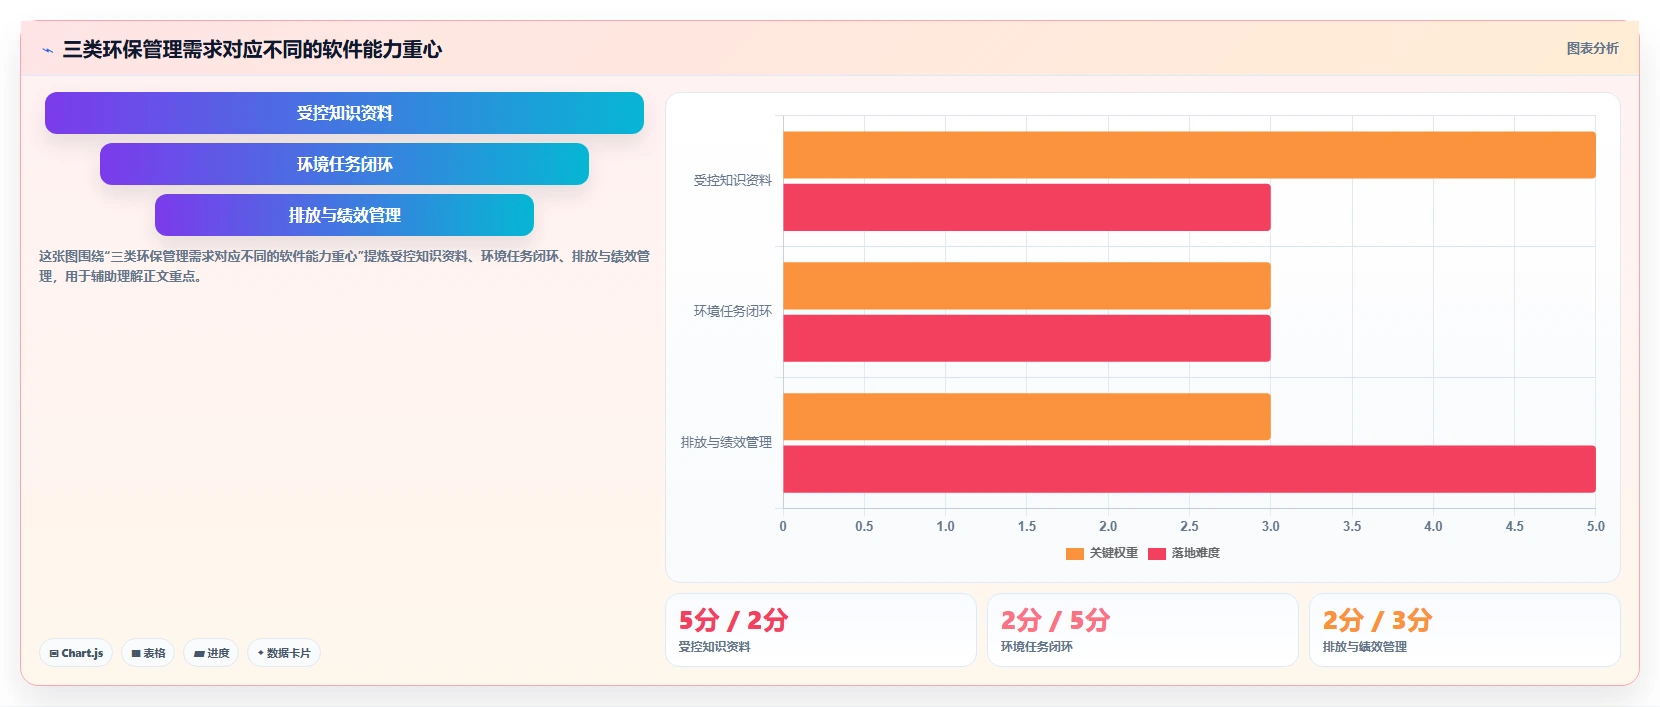Click the small icon before the card title
This screenshot has height=707, width=1660.
point(47,50)
